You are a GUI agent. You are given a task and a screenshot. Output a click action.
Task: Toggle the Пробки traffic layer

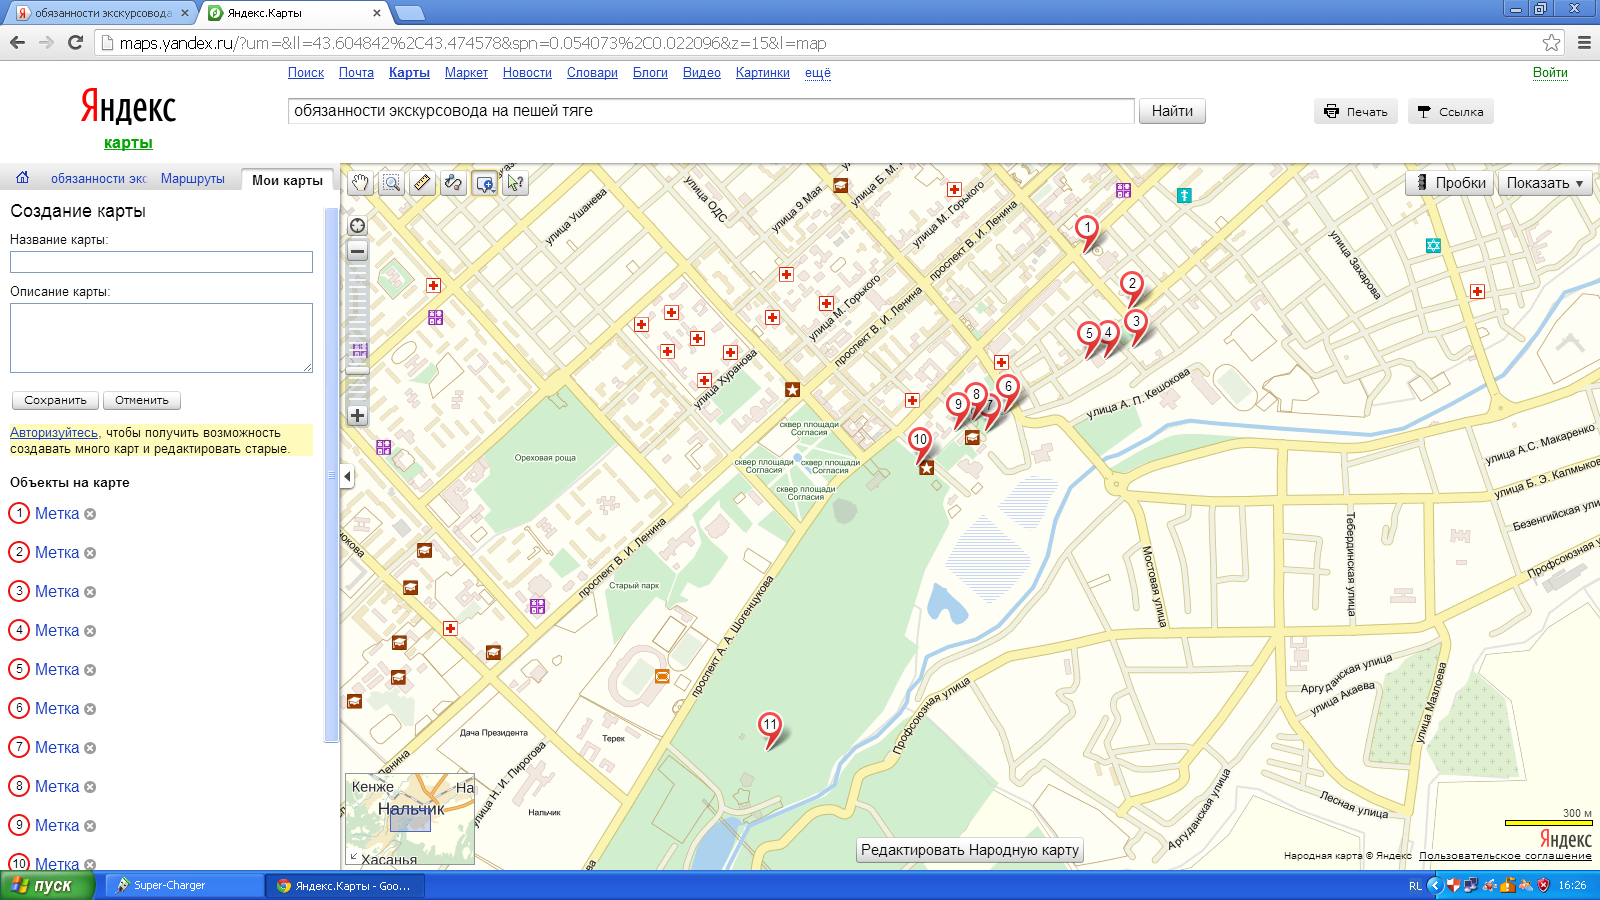coord(1450,183)
